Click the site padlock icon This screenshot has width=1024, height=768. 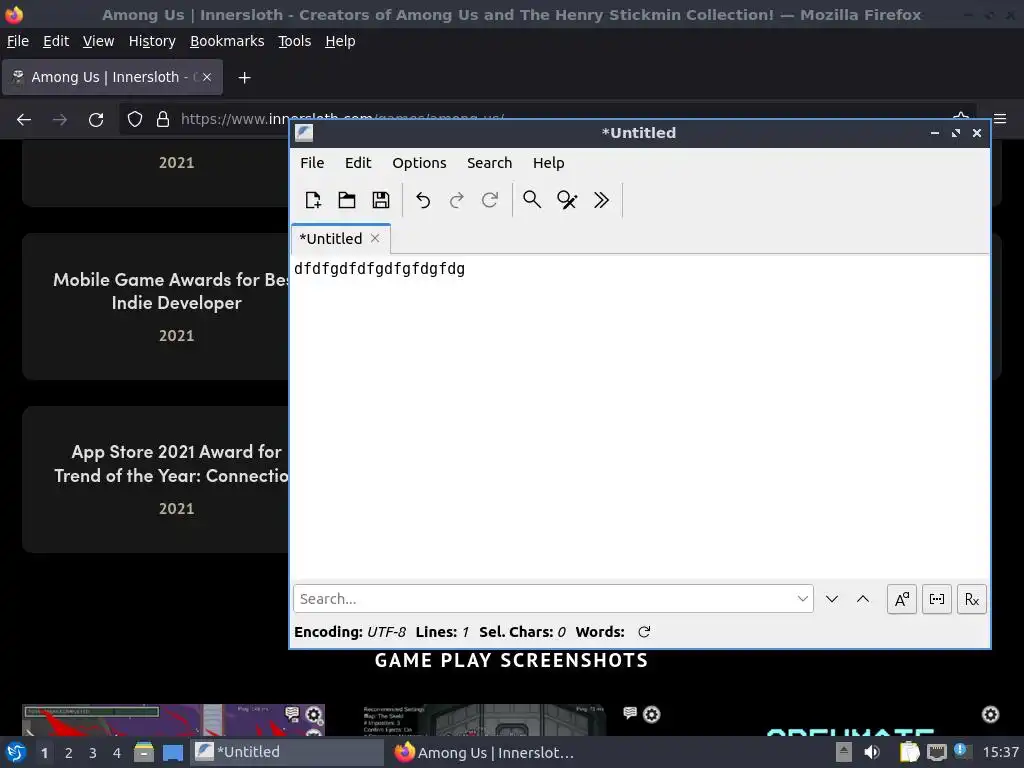pyautogui.click(x=163, y=120)
